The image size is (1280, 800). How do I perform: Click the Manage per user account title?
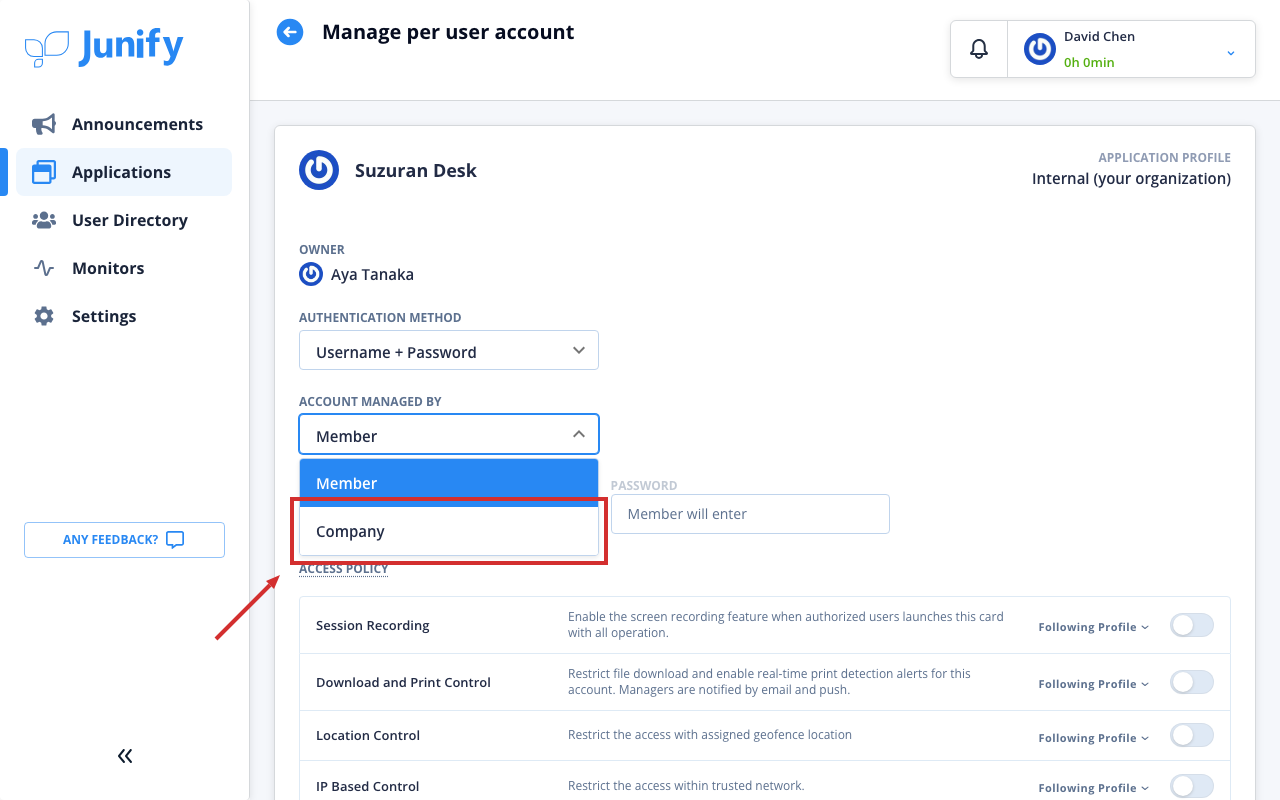(448, 32)
